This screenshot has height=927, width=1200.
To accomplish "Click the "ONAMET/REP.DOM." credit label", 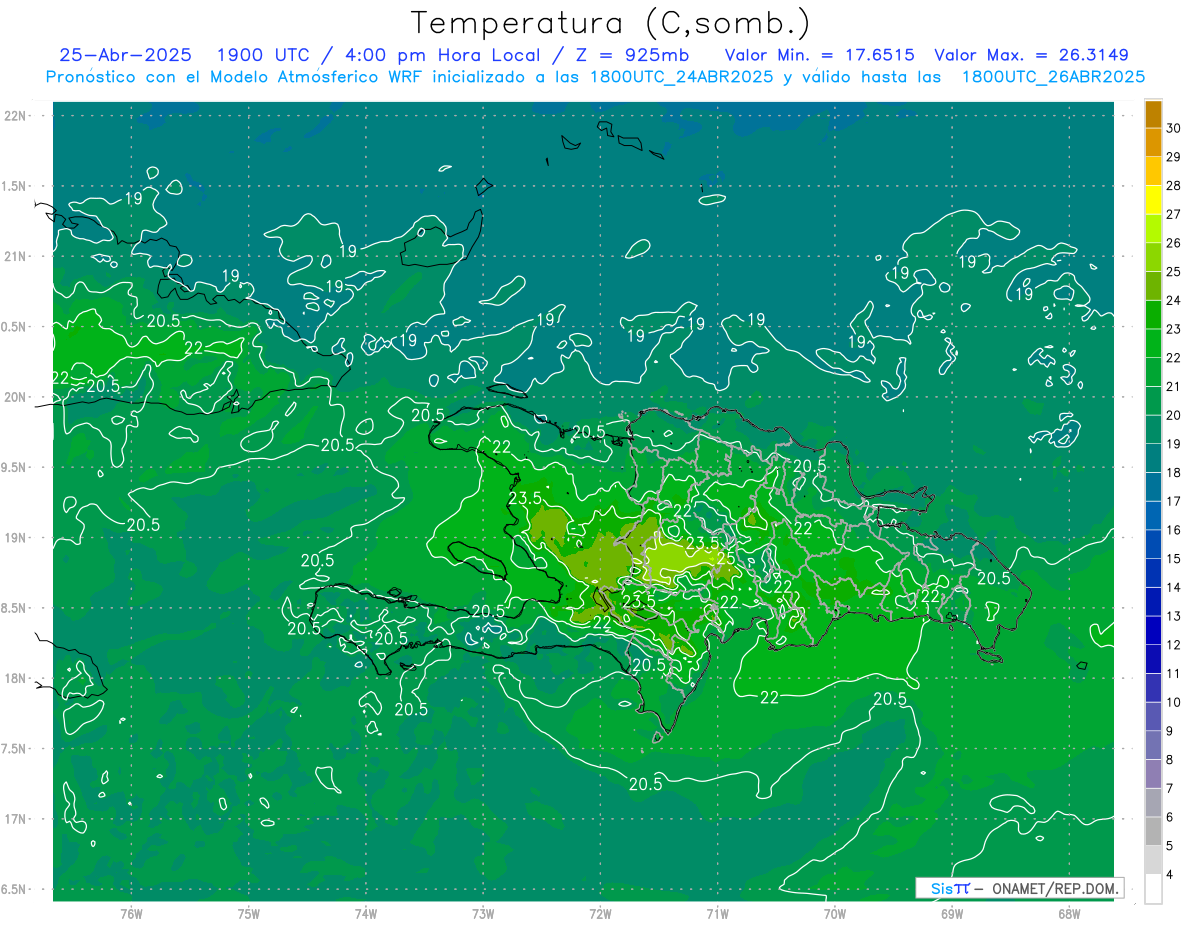I will 1054,888.
